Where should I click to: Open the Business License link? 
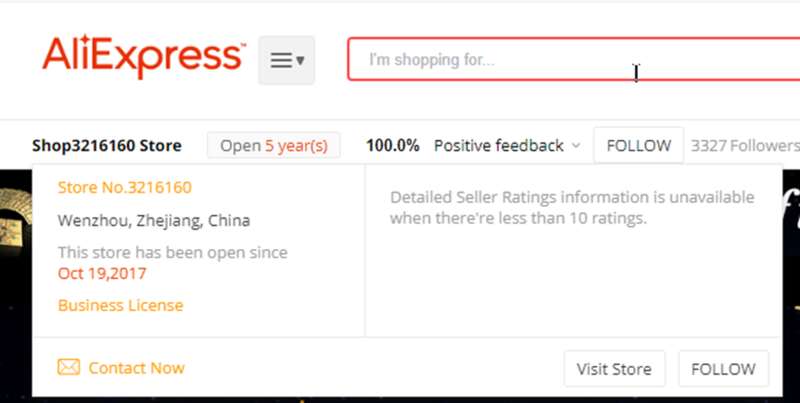(x=120, y=306)
